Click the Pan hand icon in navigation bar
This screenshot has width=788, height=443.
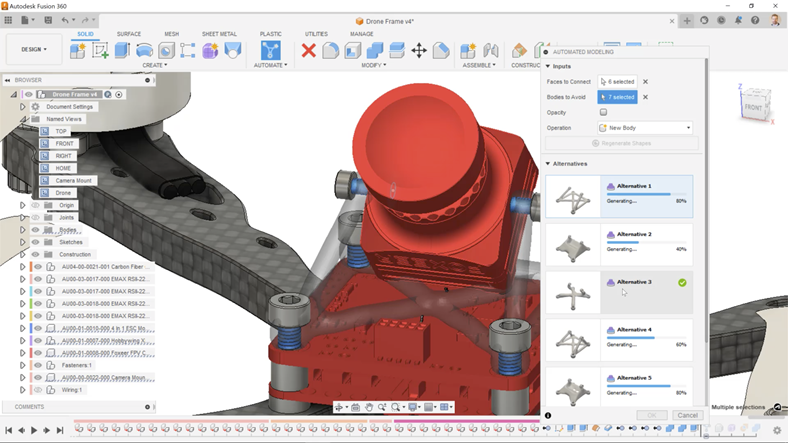pyautogui.click(x=369, y=407)
